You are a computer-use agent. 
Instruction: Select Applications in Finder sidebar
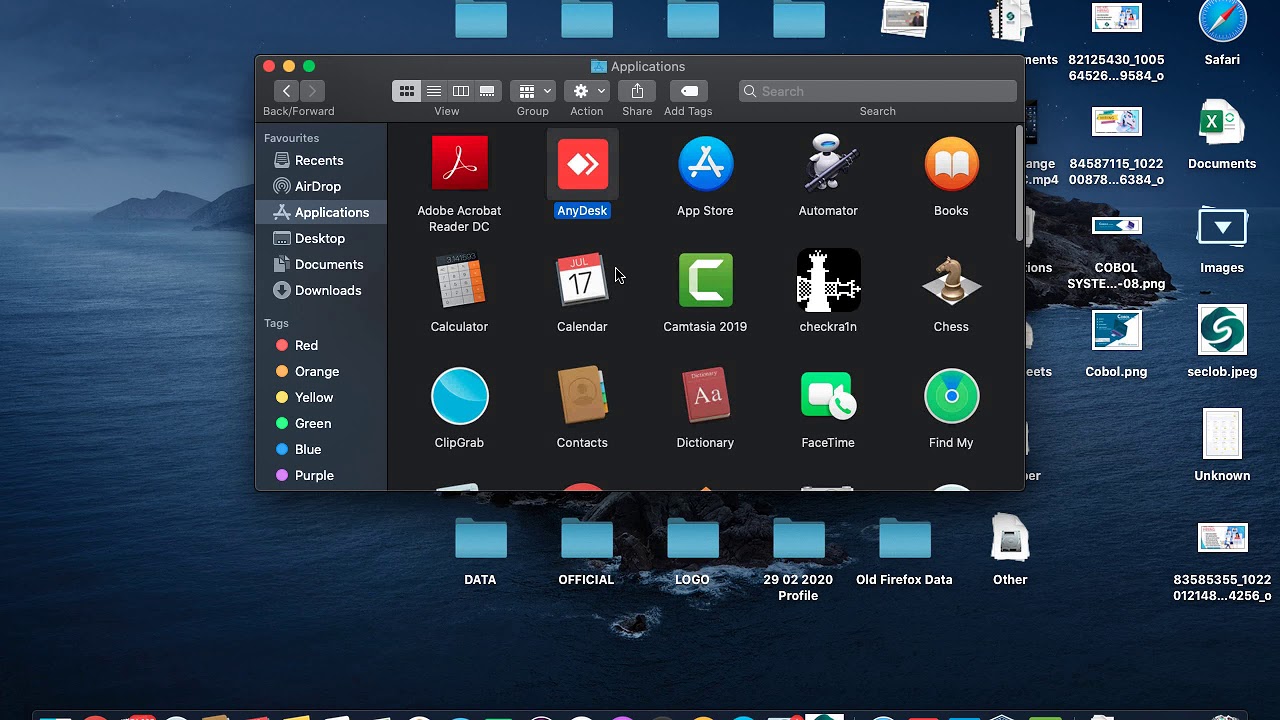321,212
